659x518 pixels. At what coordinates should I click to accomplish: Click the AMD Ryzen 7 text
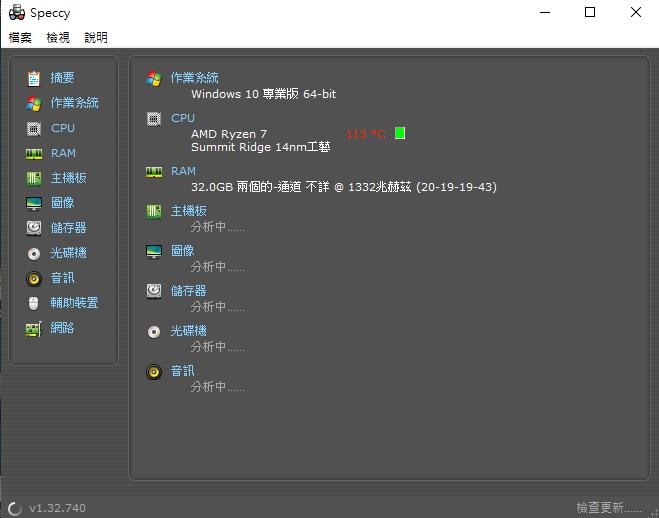(x=229, y=134)
